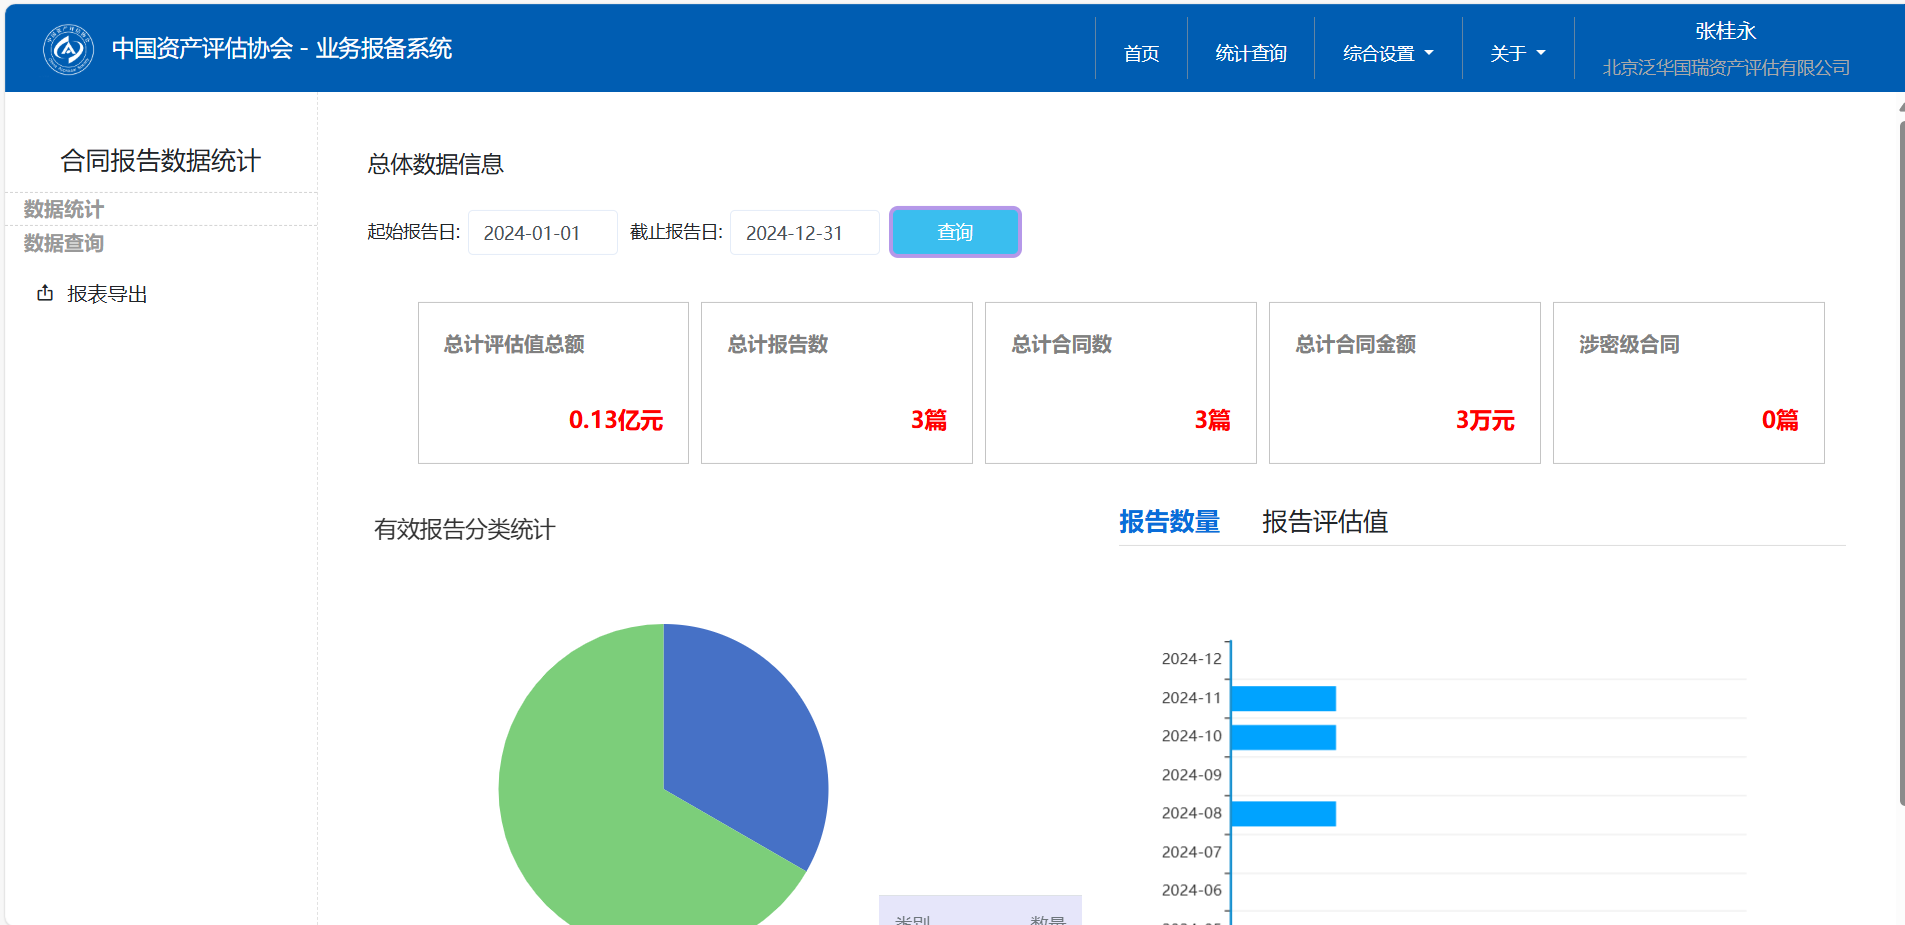Select the 报告数量 tab
Screen dimensions: 1905x925
point(1169,522)
